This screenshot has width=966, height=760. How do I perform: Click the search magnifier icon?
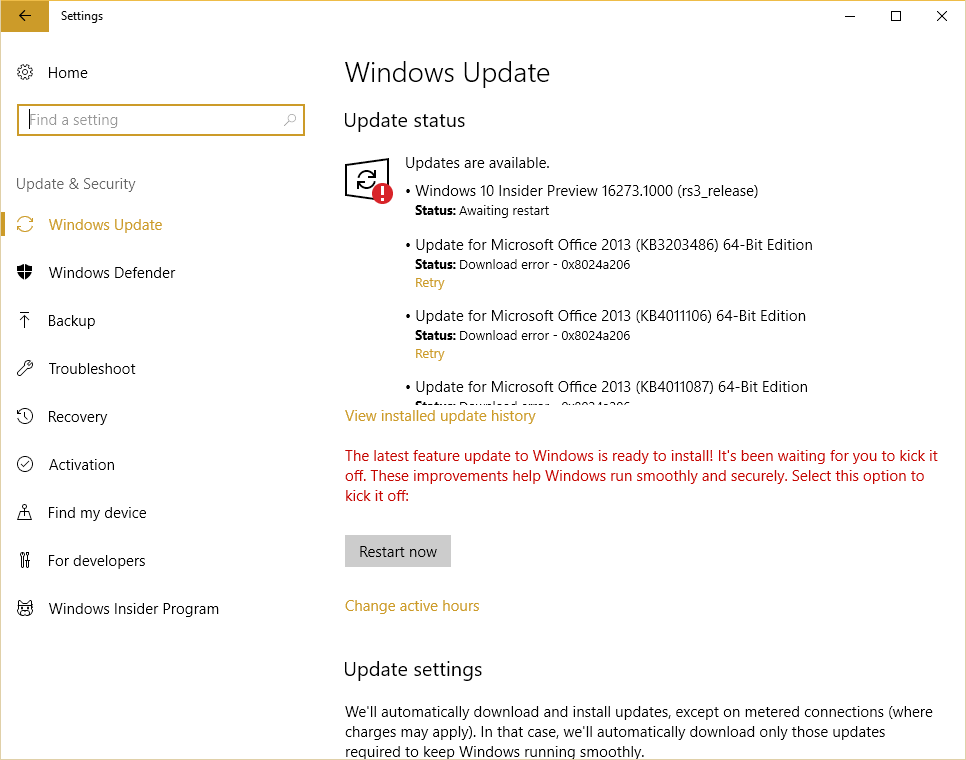pos(290,120)
